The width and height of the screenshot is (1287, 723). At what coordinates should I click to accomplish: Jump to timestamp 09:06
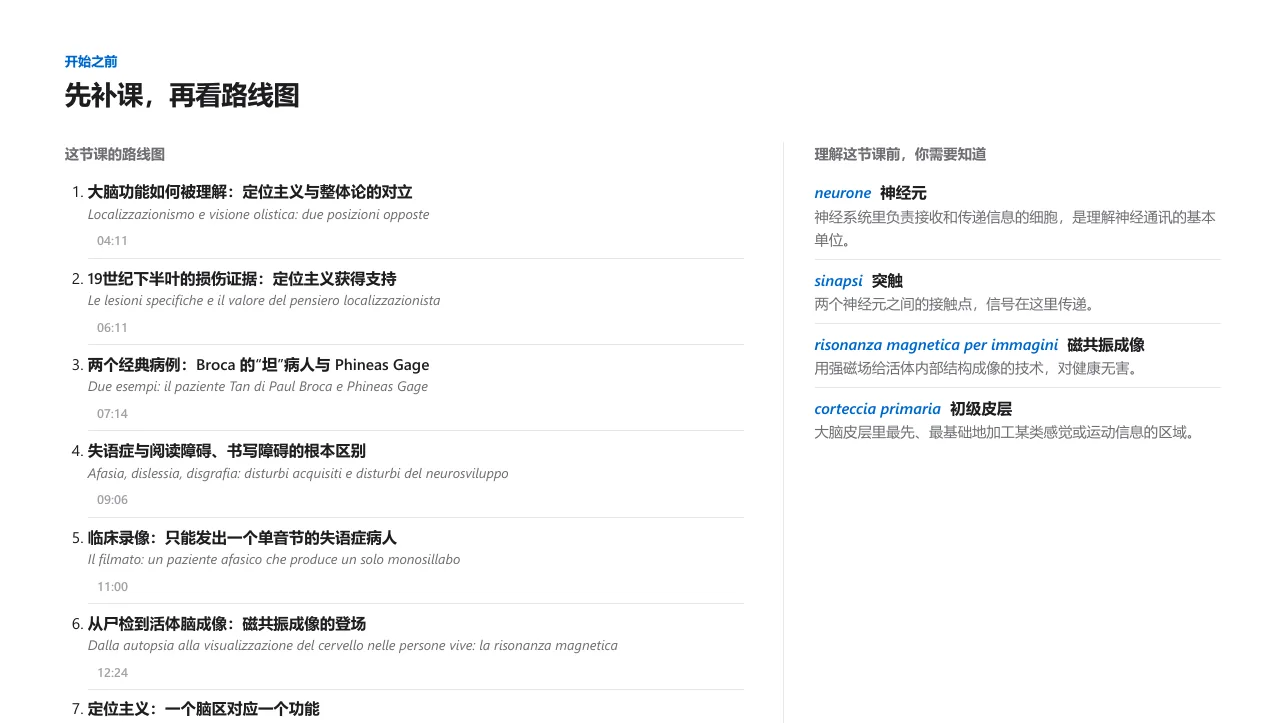(x=112, y=500)
